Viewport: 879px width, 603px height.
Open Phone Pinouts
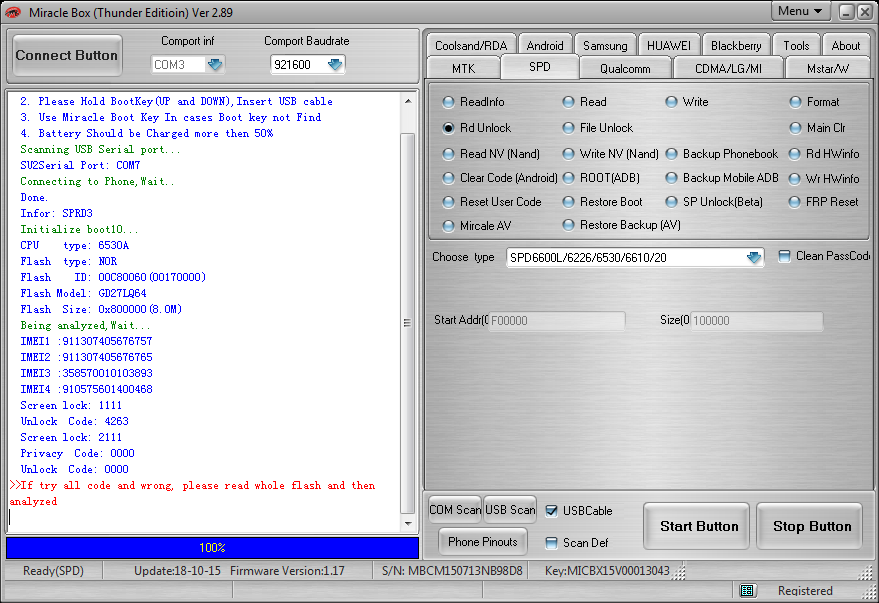point(483,542)
